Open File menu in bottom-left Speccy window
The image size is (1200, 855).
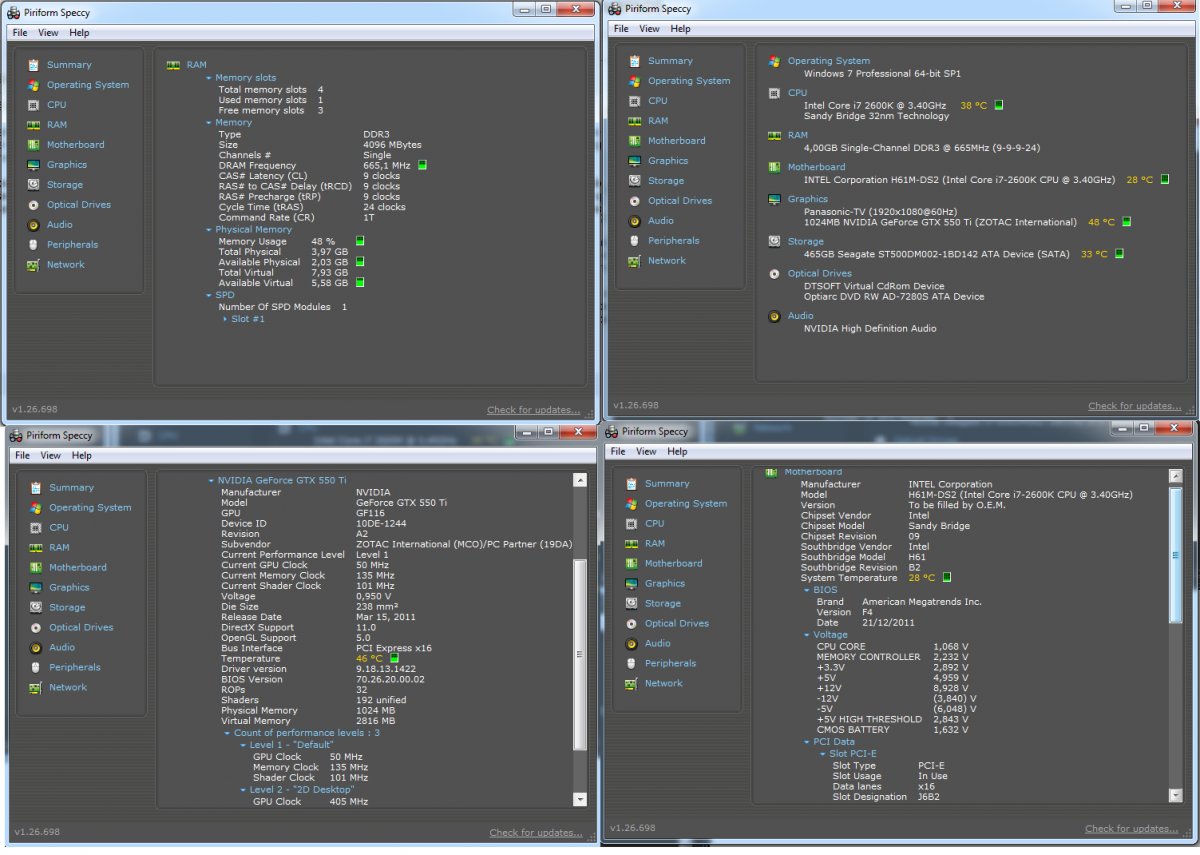tap(23, 456)
